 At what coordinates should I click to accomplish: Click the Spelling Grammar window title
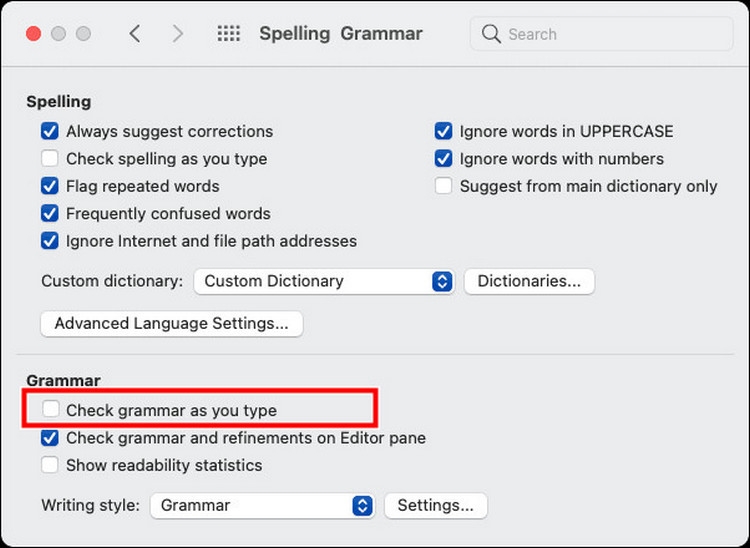341,33
